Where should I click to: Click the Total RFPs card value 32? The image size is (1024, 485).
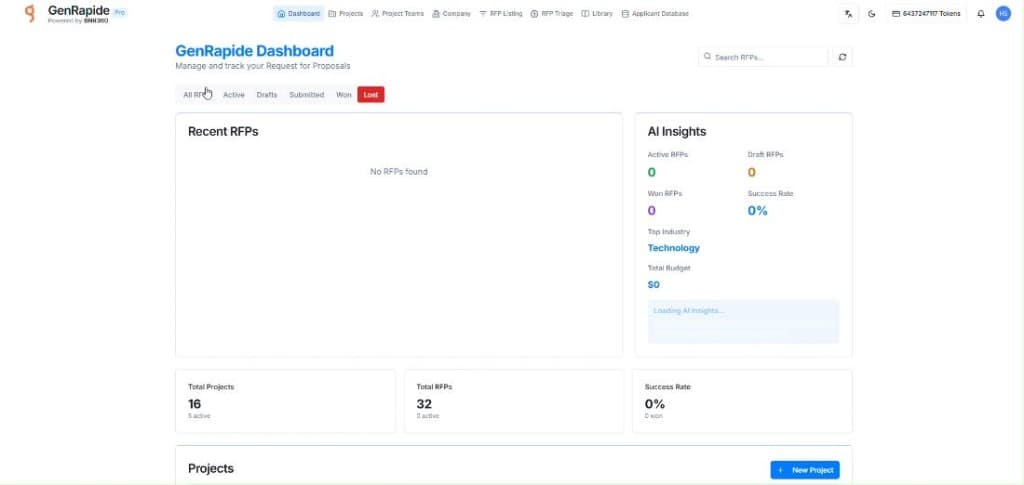click(424, 404)
